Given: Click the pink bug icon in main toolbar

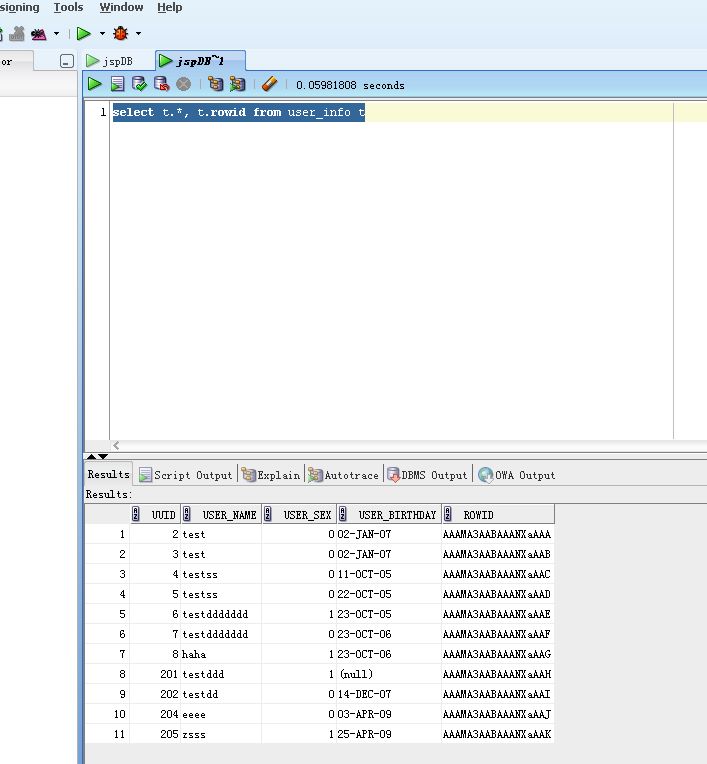Looking at the screenshot, I should pyautogui.click(x=38, y=34).
